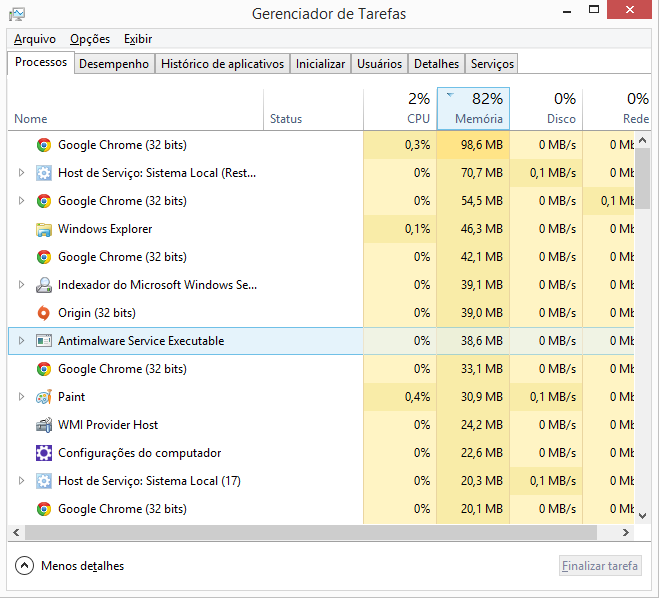Sort by the Status column header

click(314, 109)
